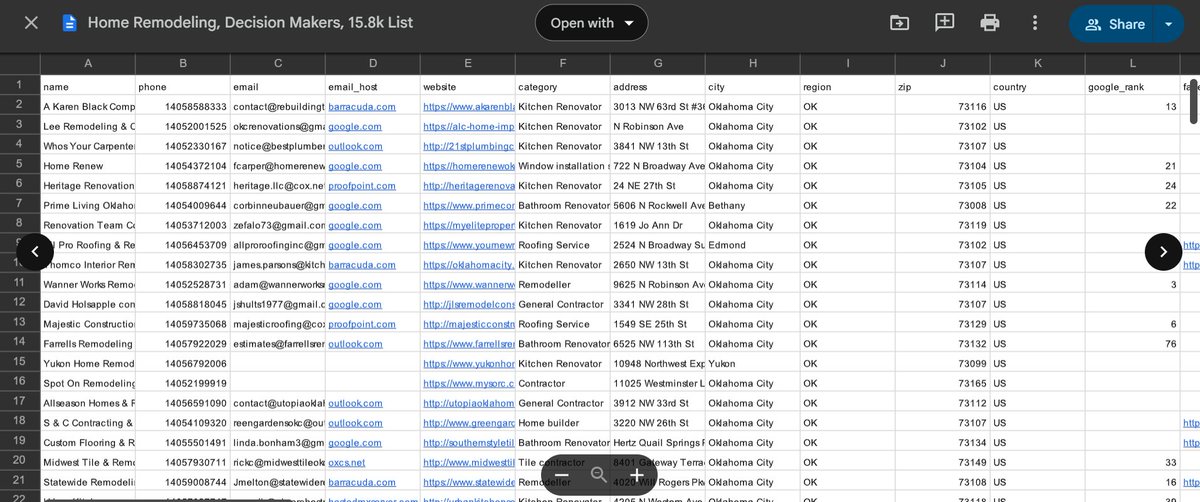Image resolution: width=1200 pixels, height=502 pixels.
Task: Select zip cell 73165
Action: pyautogui.click(x=942, y=383)
